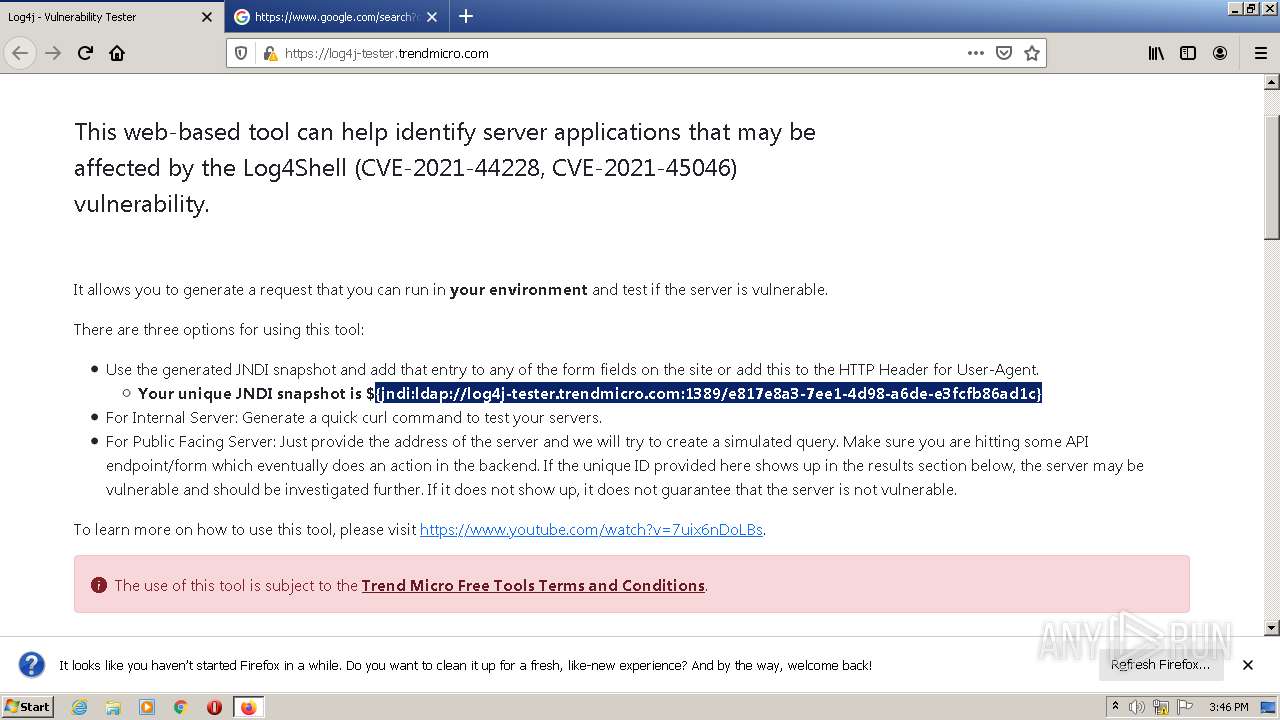
Task: Open the network tray icon
Action: click(1161, 707)
